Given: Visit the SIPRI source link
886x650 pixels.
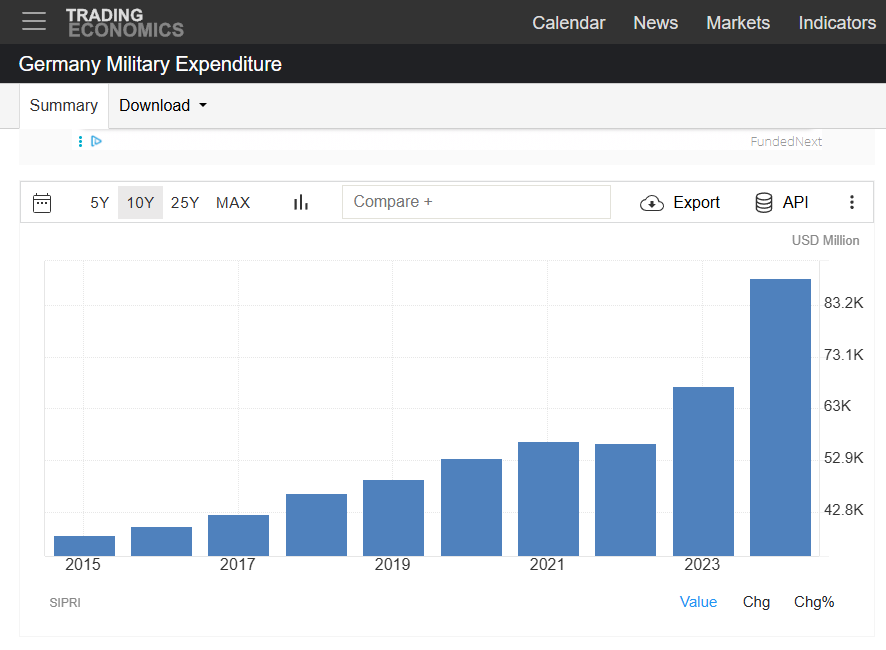Looking at the screenshot, I should (65, 602).
